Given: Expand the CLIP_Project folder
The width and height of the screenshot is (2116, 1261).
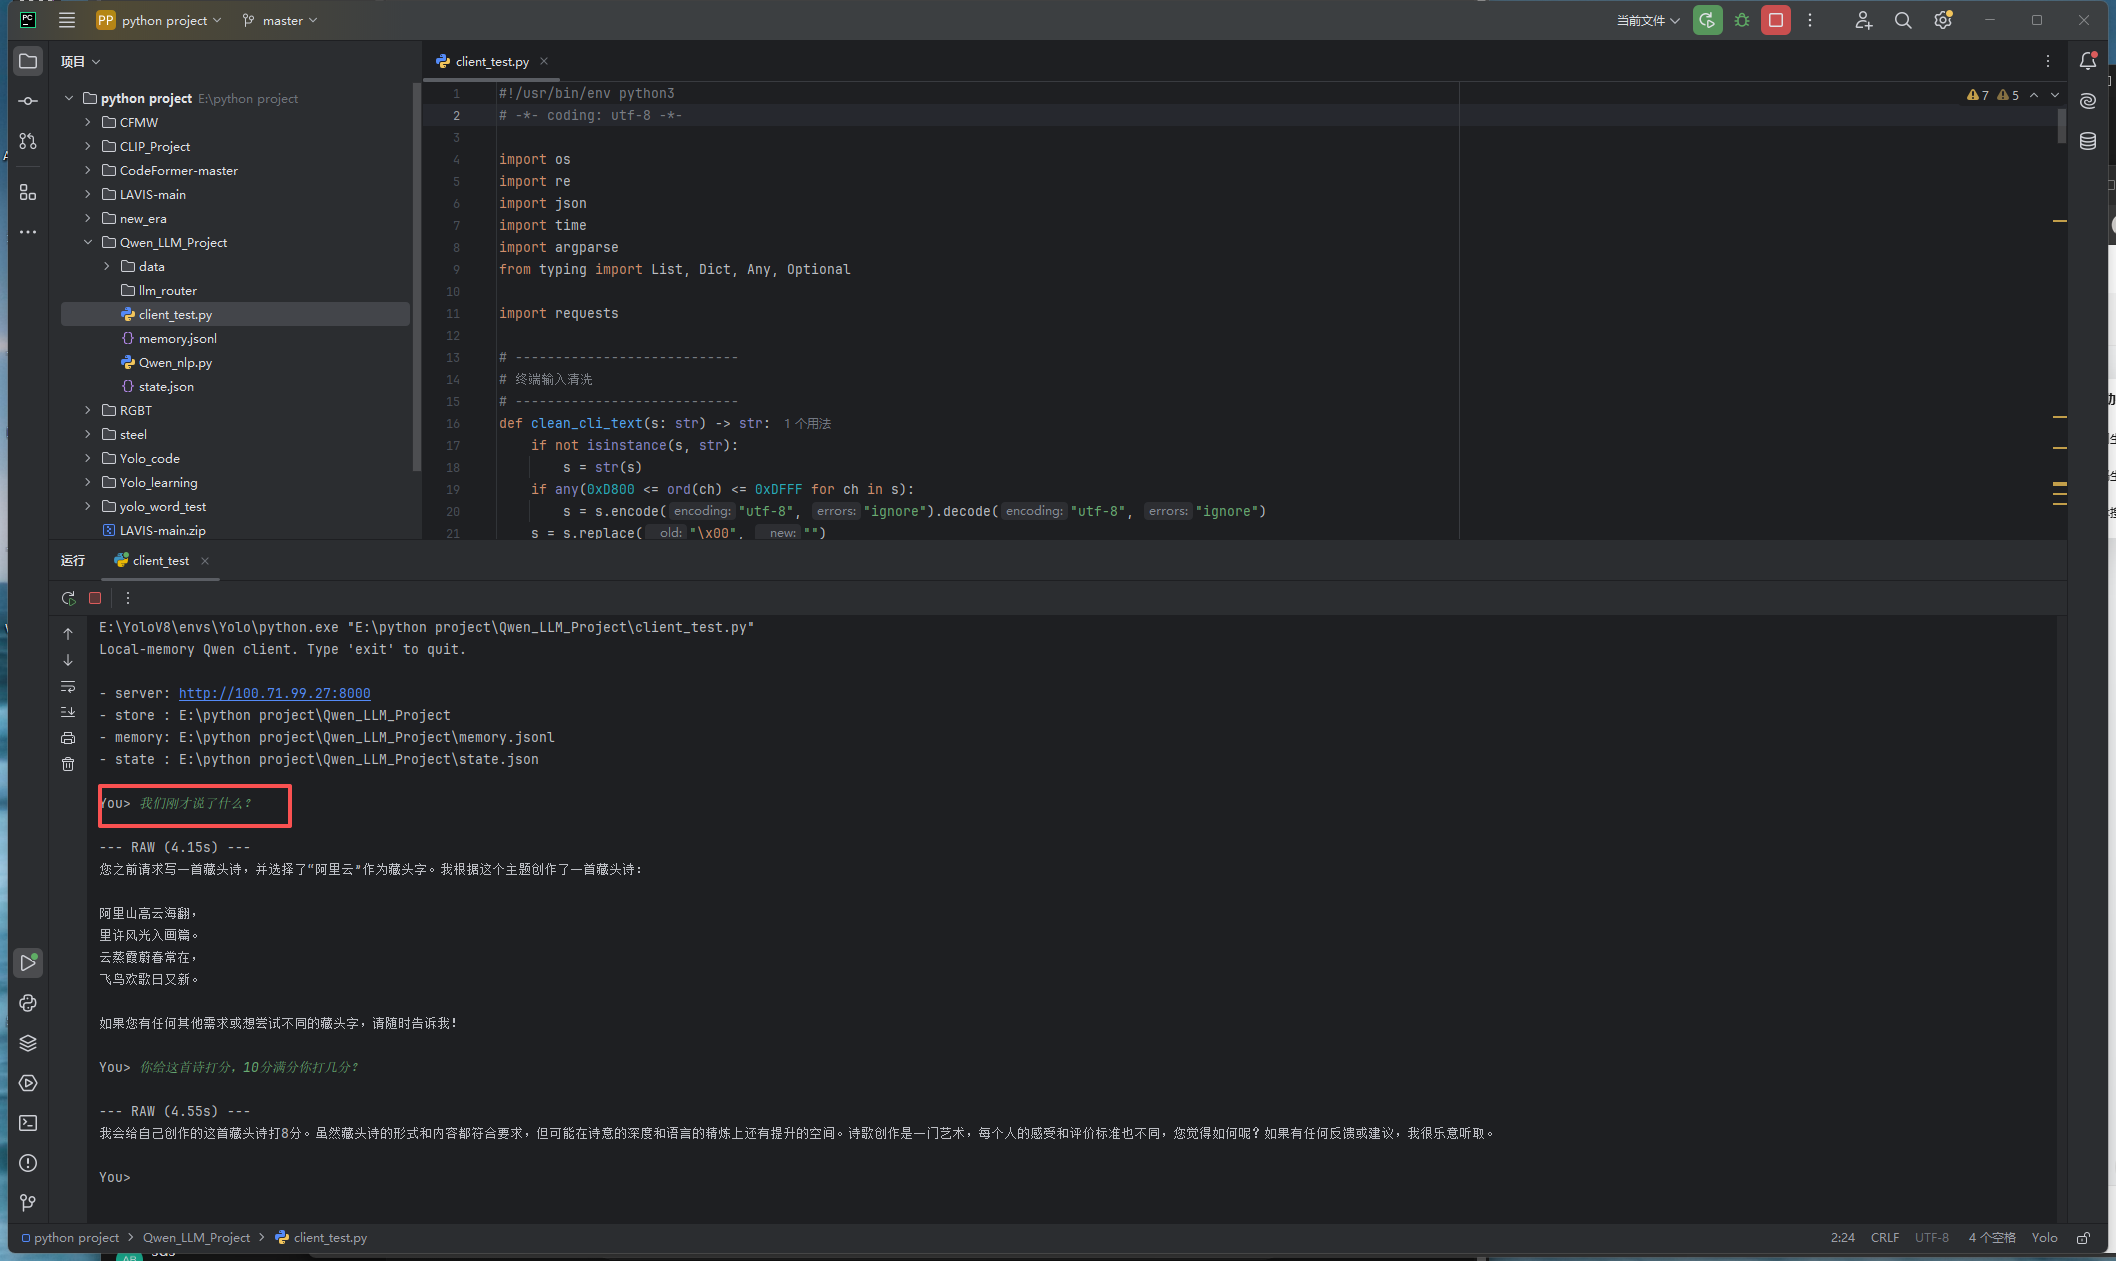Looking at the screenshot, I should (x=88, y=146).
